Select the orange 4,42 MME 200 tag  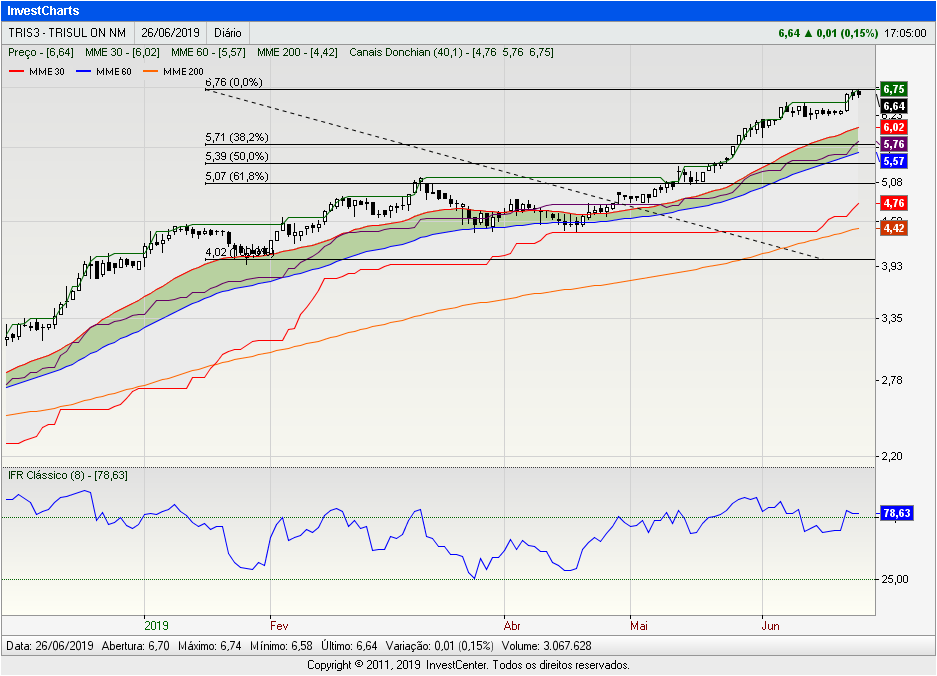click(x=894, y=229)
